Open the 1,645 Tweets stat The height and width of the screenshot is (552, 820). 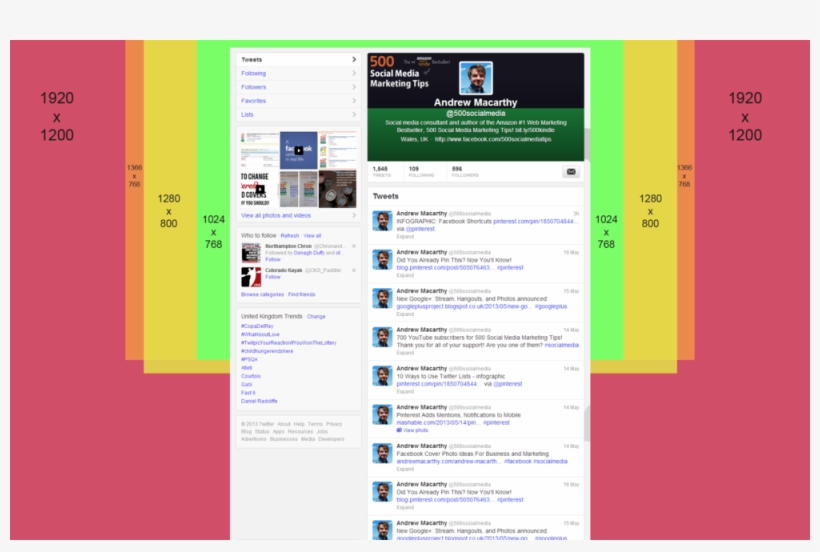coord(381,171)
